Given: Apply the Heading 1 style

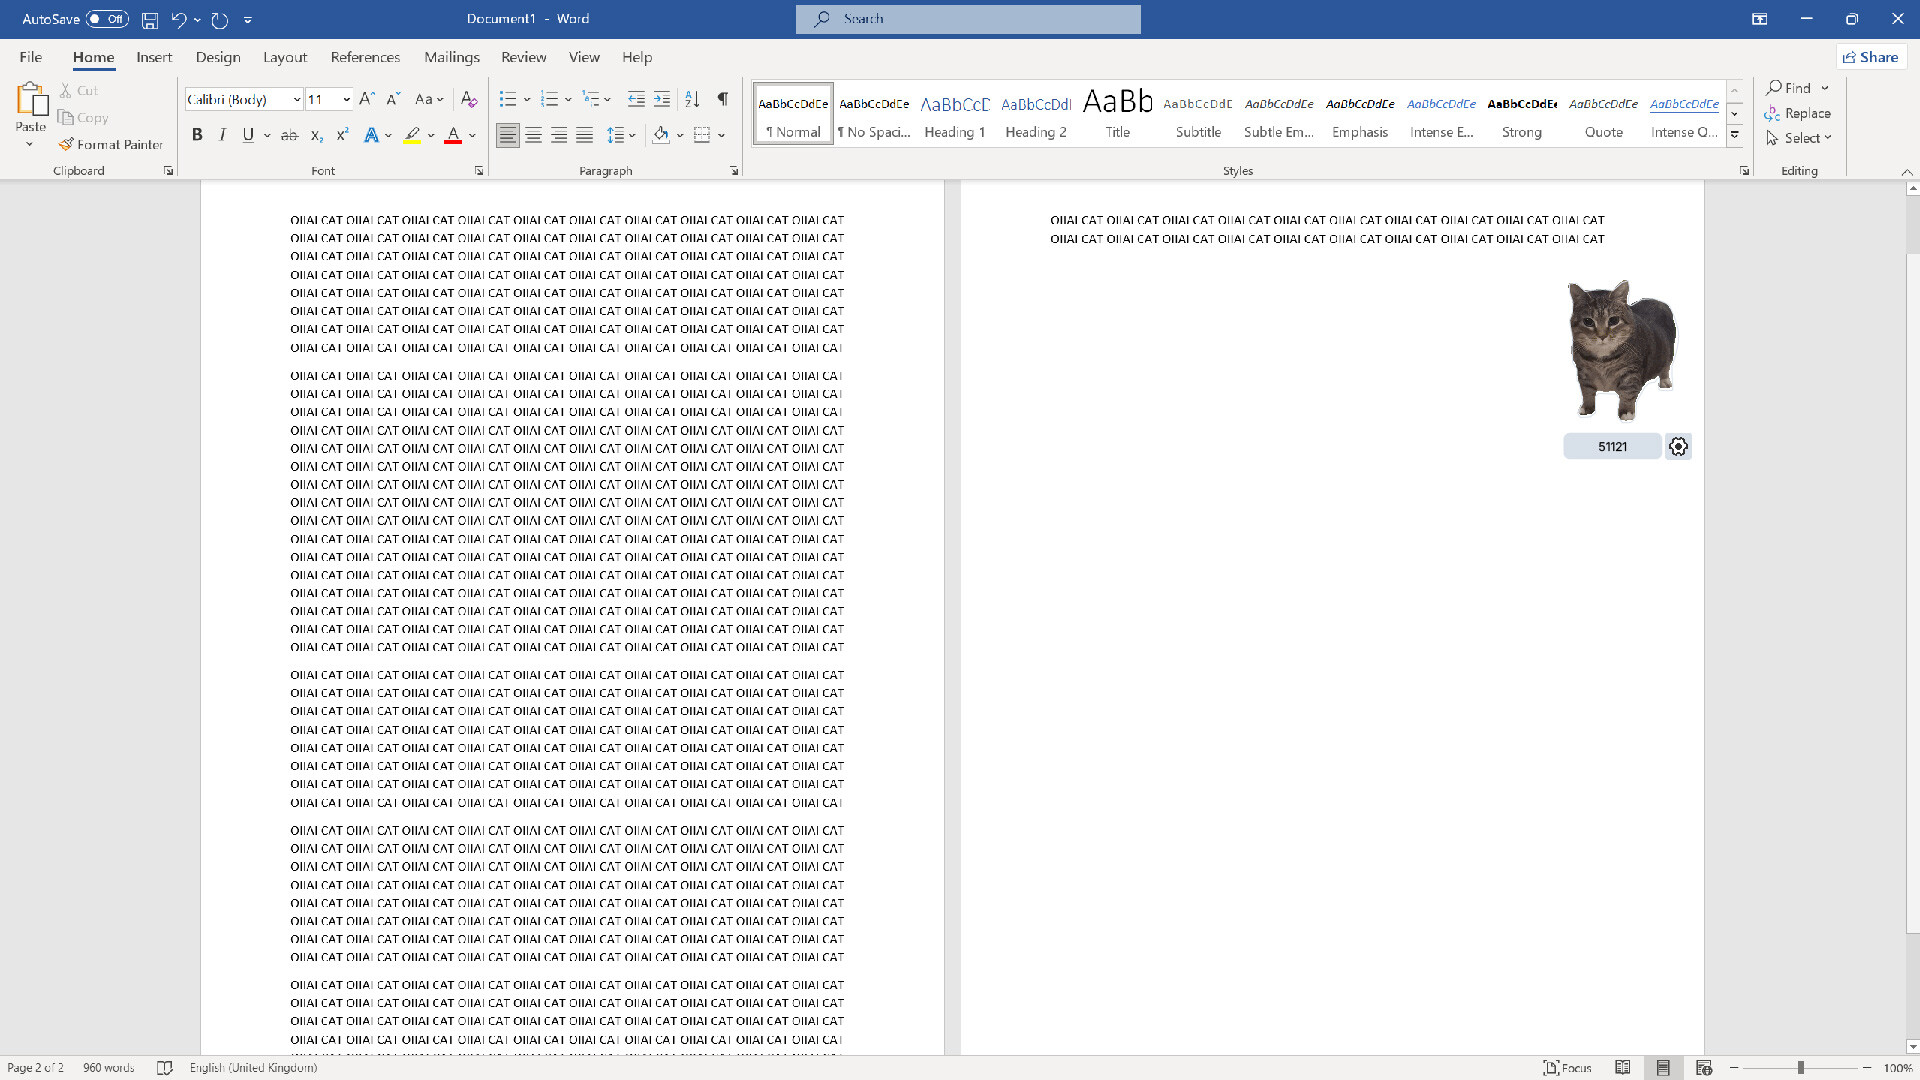Looking at the screenshot, I should coord(954,113).
